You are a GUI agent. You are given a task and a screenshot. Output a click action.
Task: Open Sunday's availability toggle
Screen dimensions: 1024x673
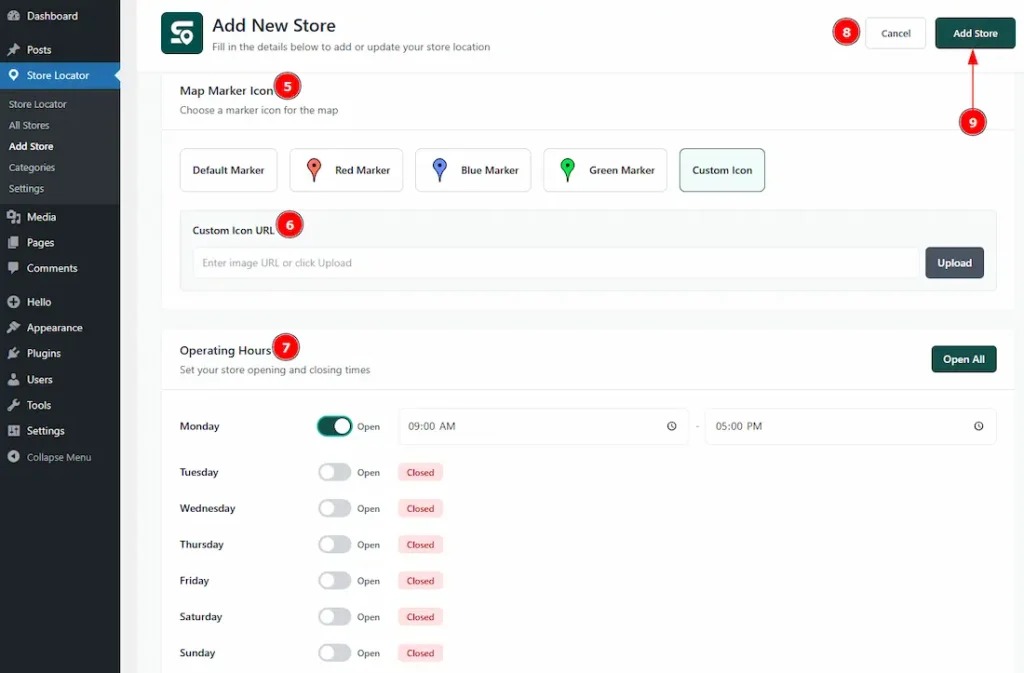point(334,652)
